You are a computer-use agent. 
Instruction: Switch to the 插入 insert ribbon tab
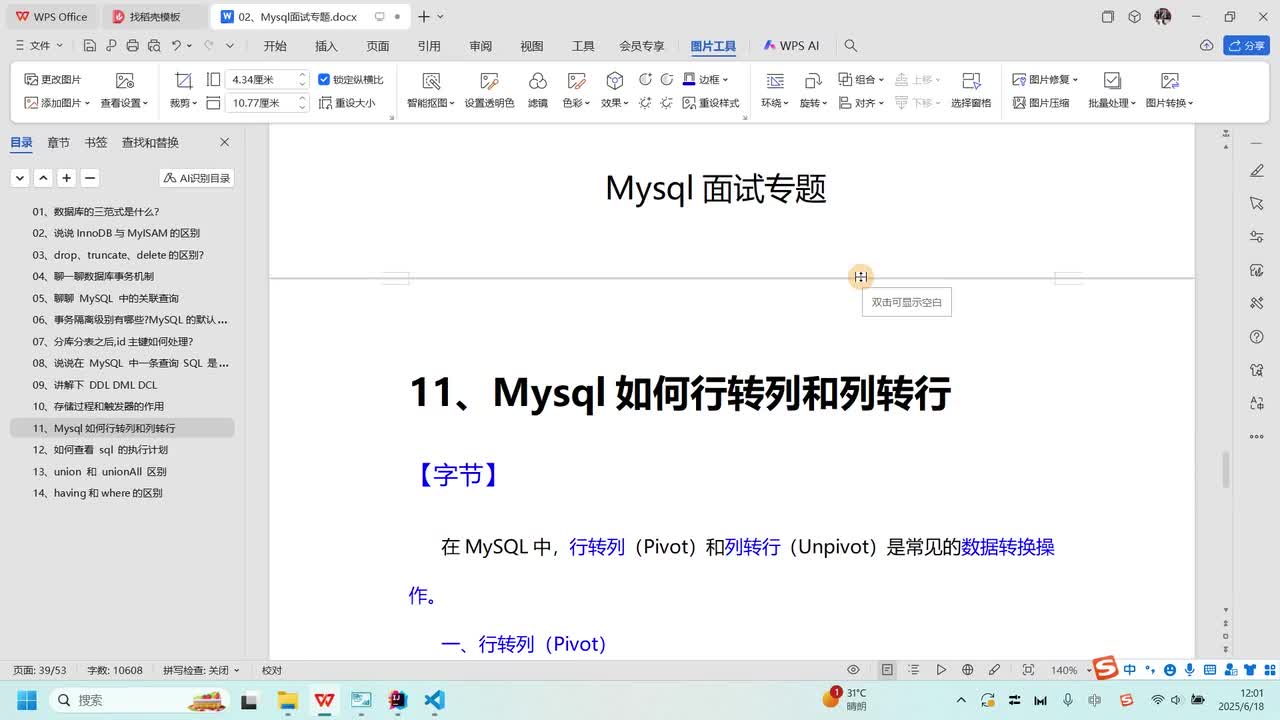pyautogui.click(x=326, y=46)
